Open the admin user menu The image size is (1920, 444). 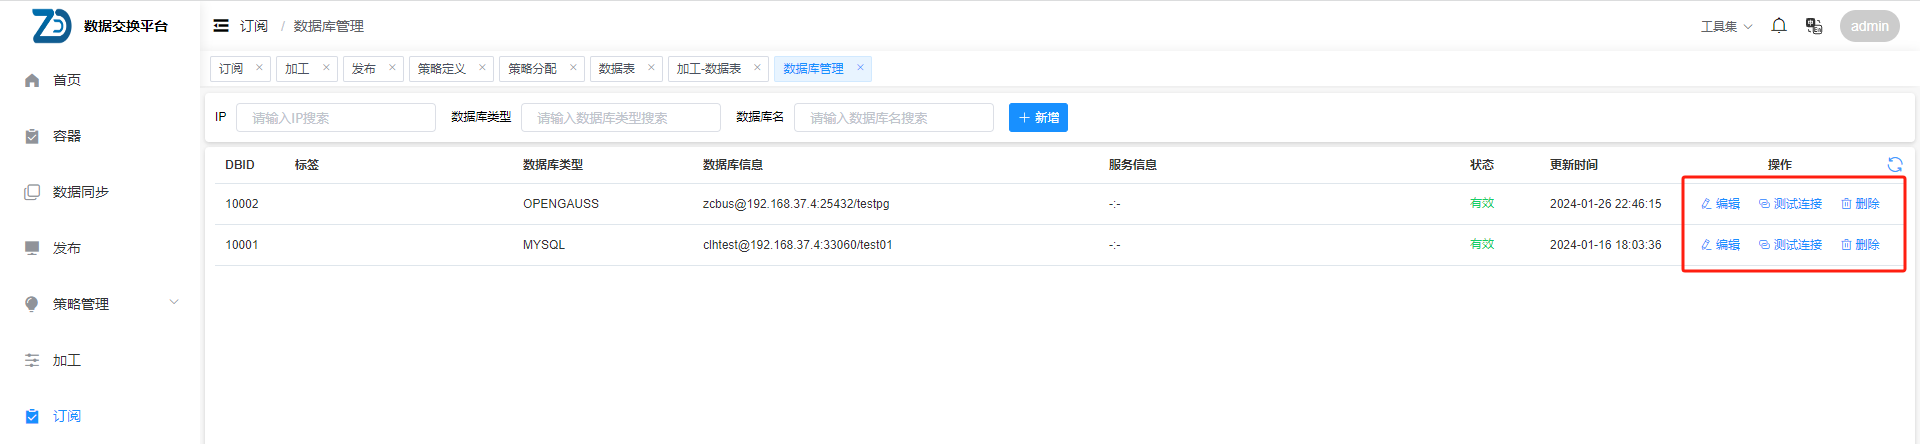coord(1869,26)
